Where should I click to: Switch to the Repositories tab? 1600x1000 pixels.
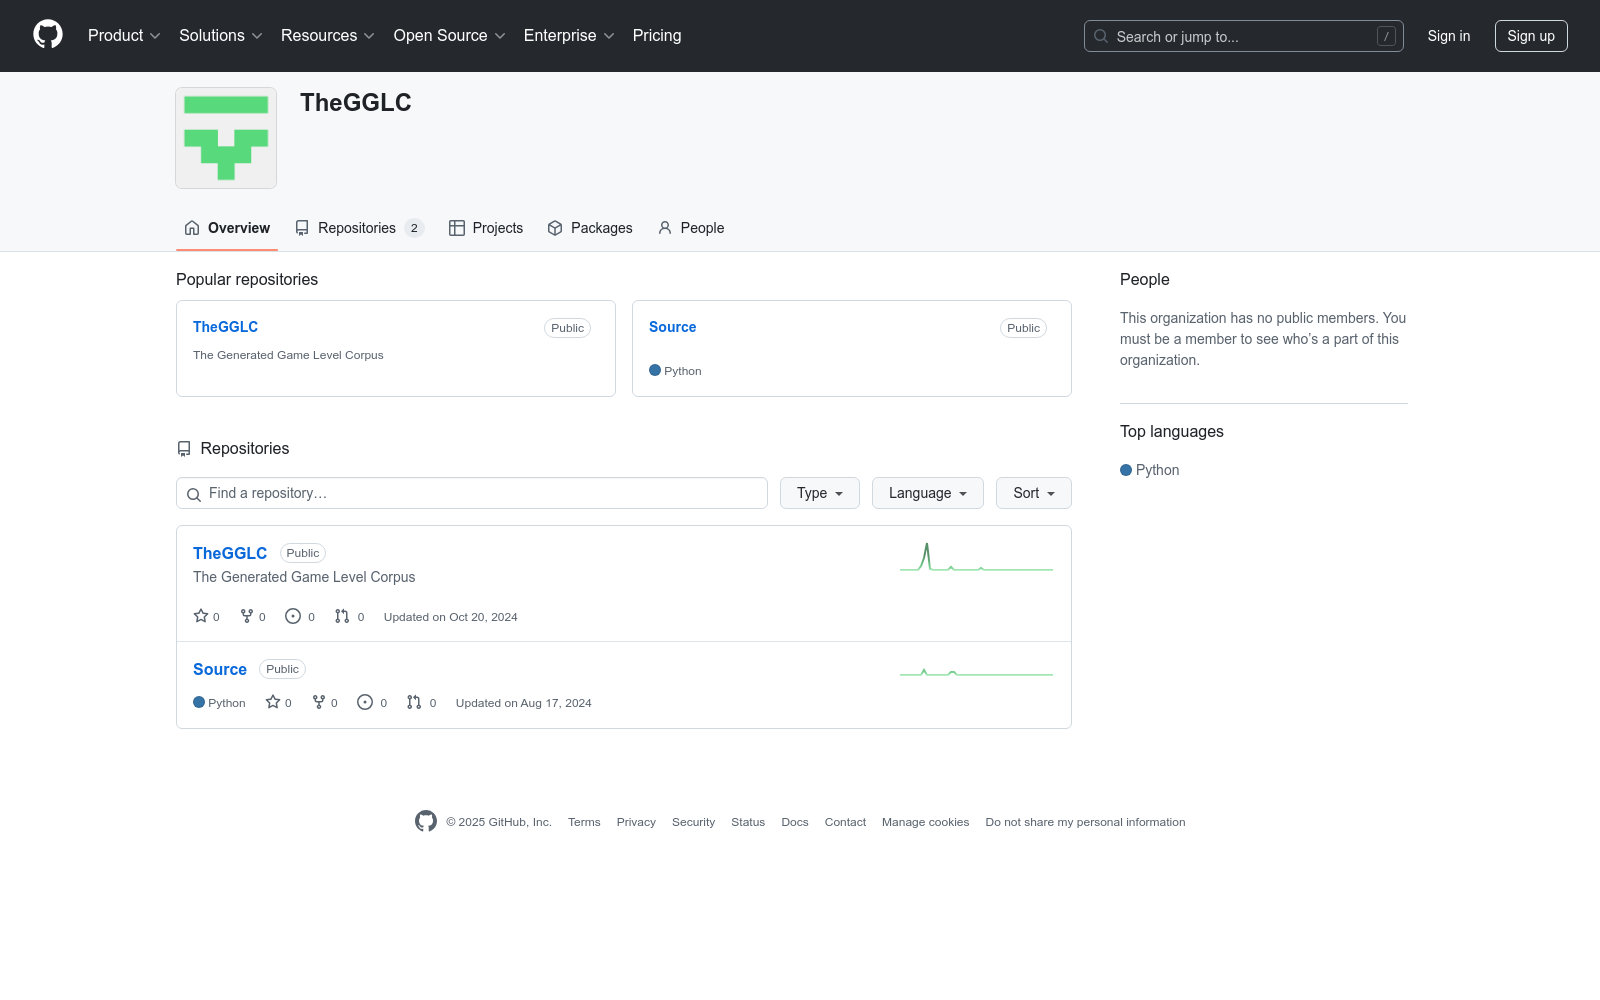(x=360, y=228)
